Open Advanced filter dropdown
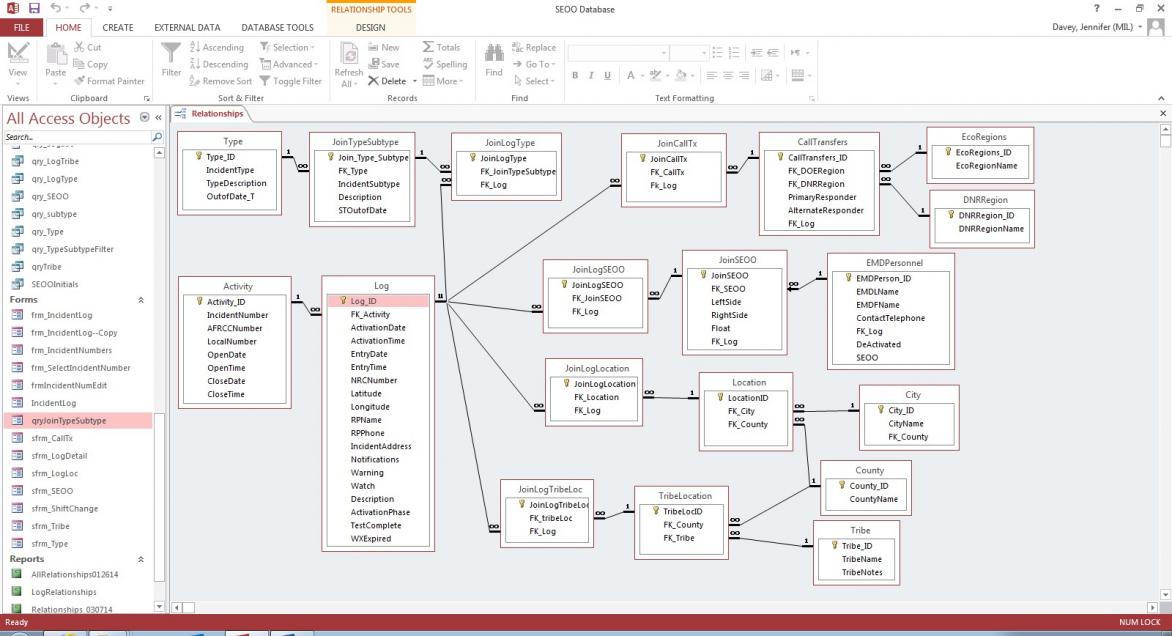Image resolution: width=1172 pixels, height=636 pixels. (289, 64)
